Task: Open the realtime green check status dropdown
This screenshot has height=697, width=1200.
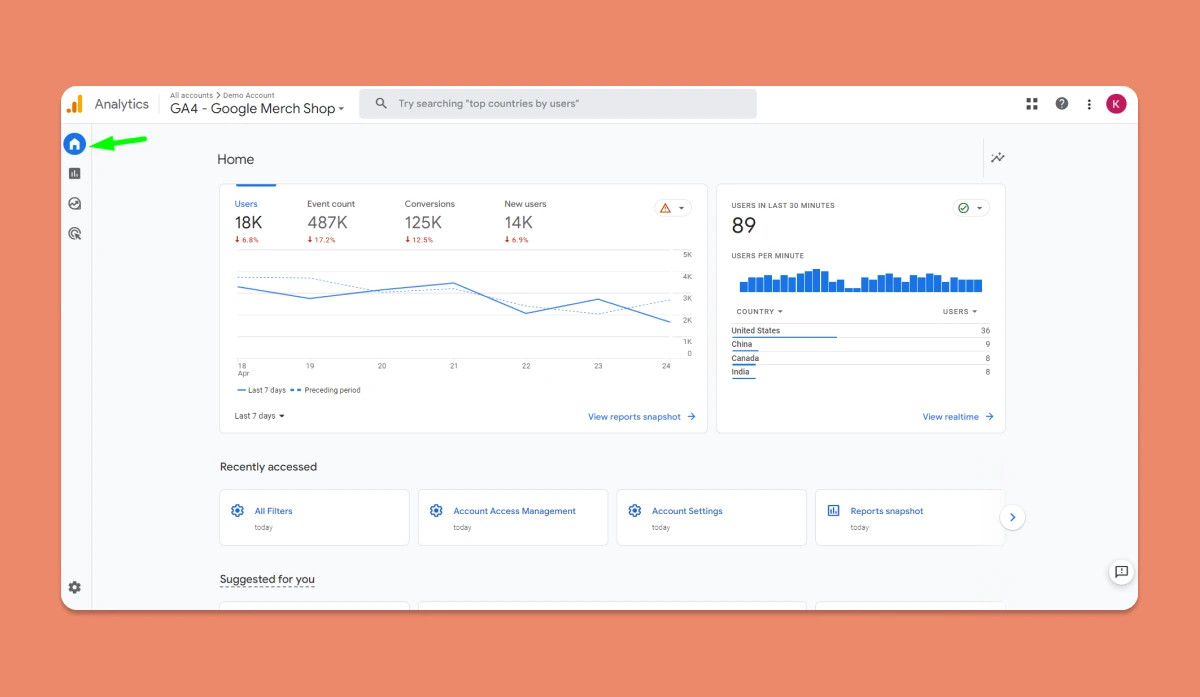Action: point(971,208)
